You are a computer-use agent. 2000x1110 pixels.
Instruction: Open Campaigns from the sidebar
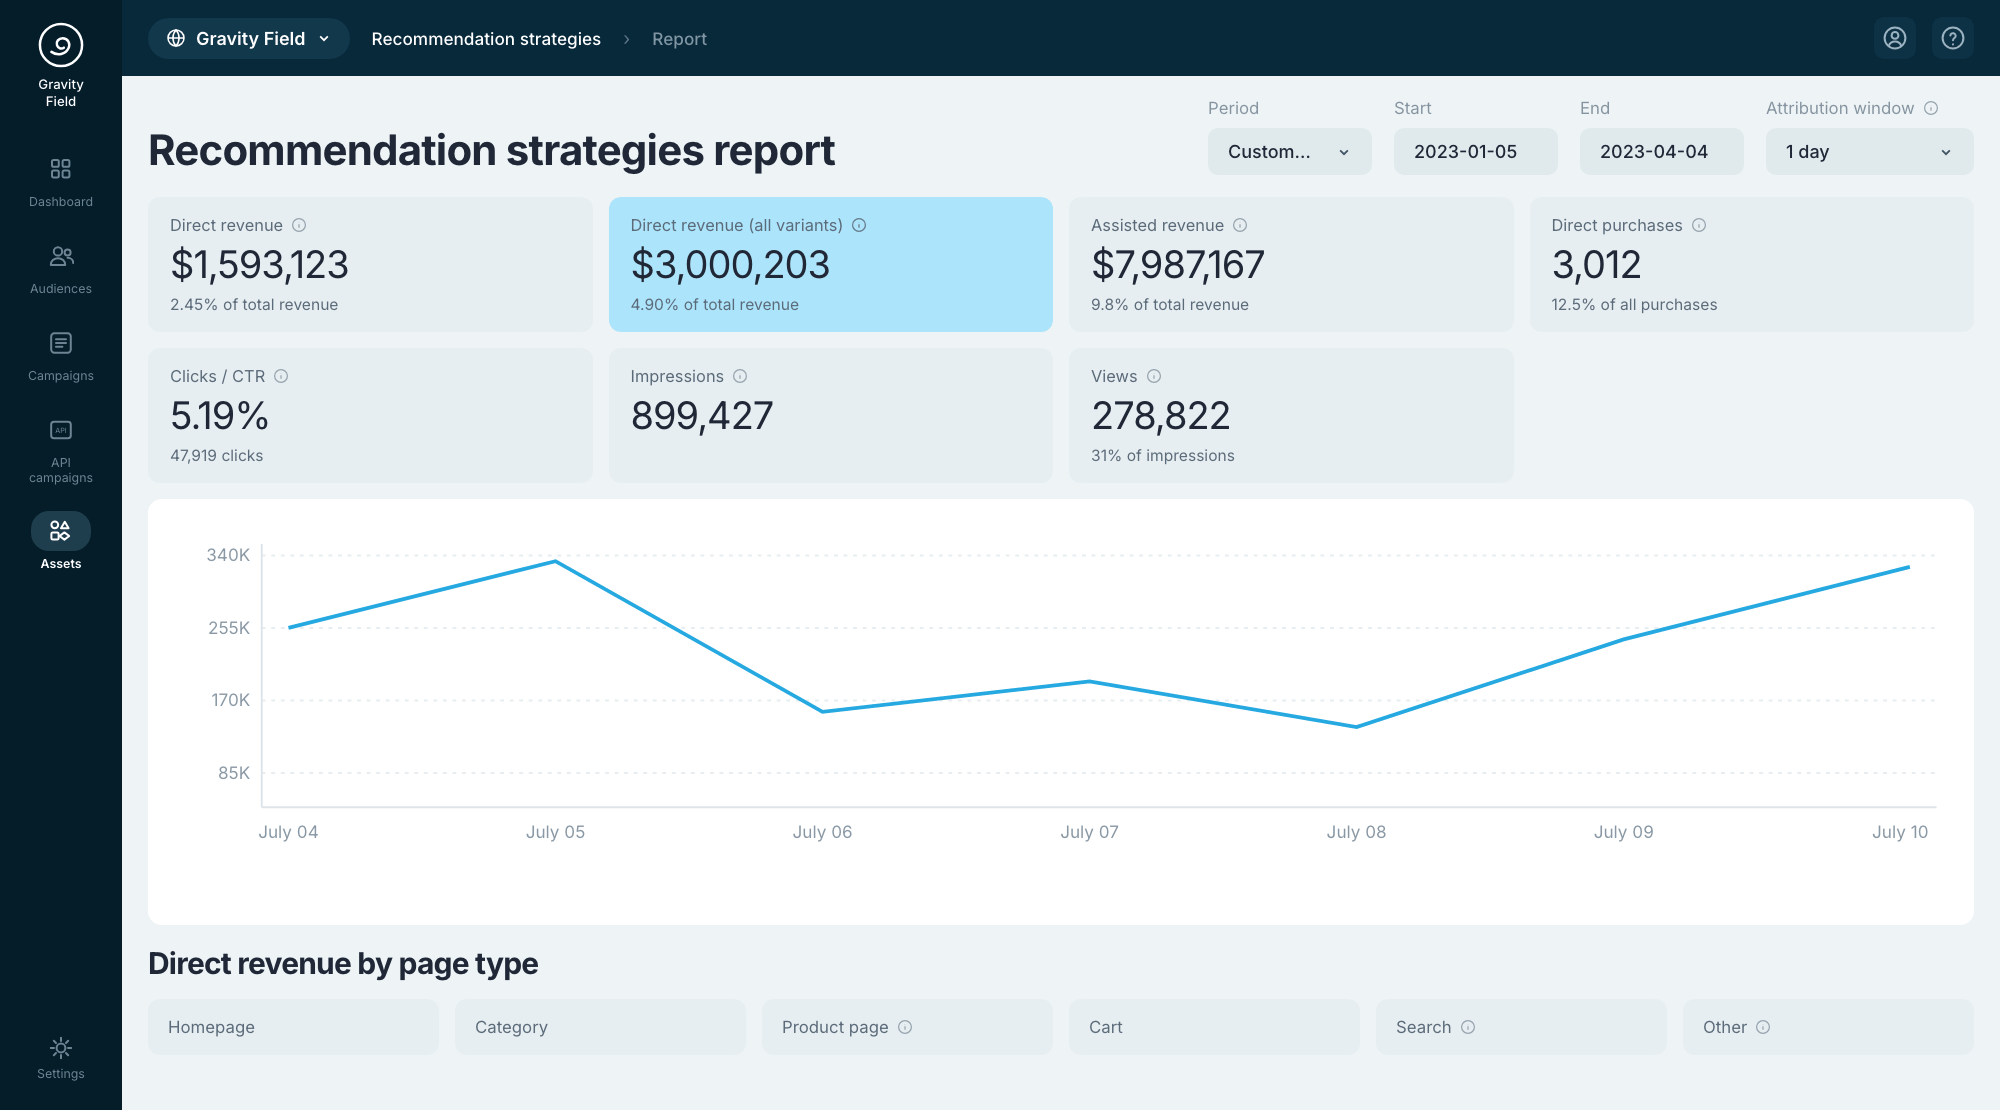pos(61,356)
